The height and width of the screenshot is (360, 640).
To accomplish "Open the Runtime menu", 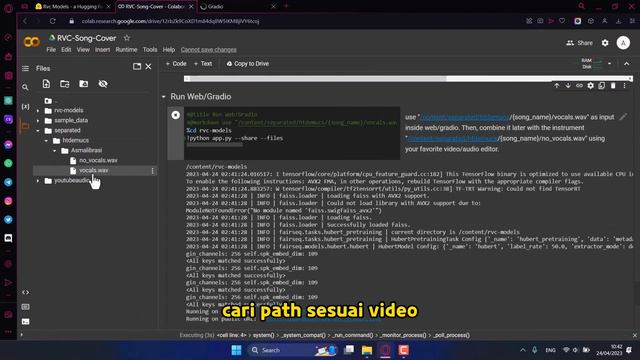I will click(x=126, y=50).
